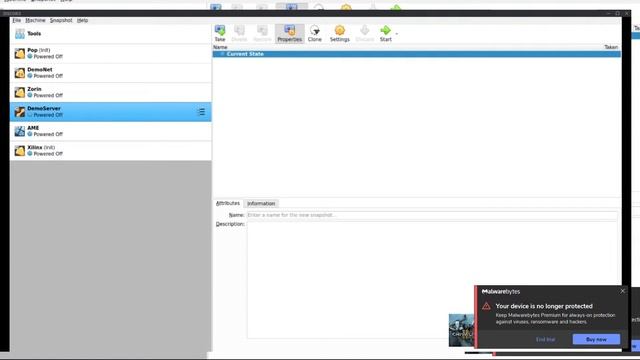Select the Pop (Init) virtual machine
Image resolution: width=640 pixels, height=360 pixels.
point(111,53)
